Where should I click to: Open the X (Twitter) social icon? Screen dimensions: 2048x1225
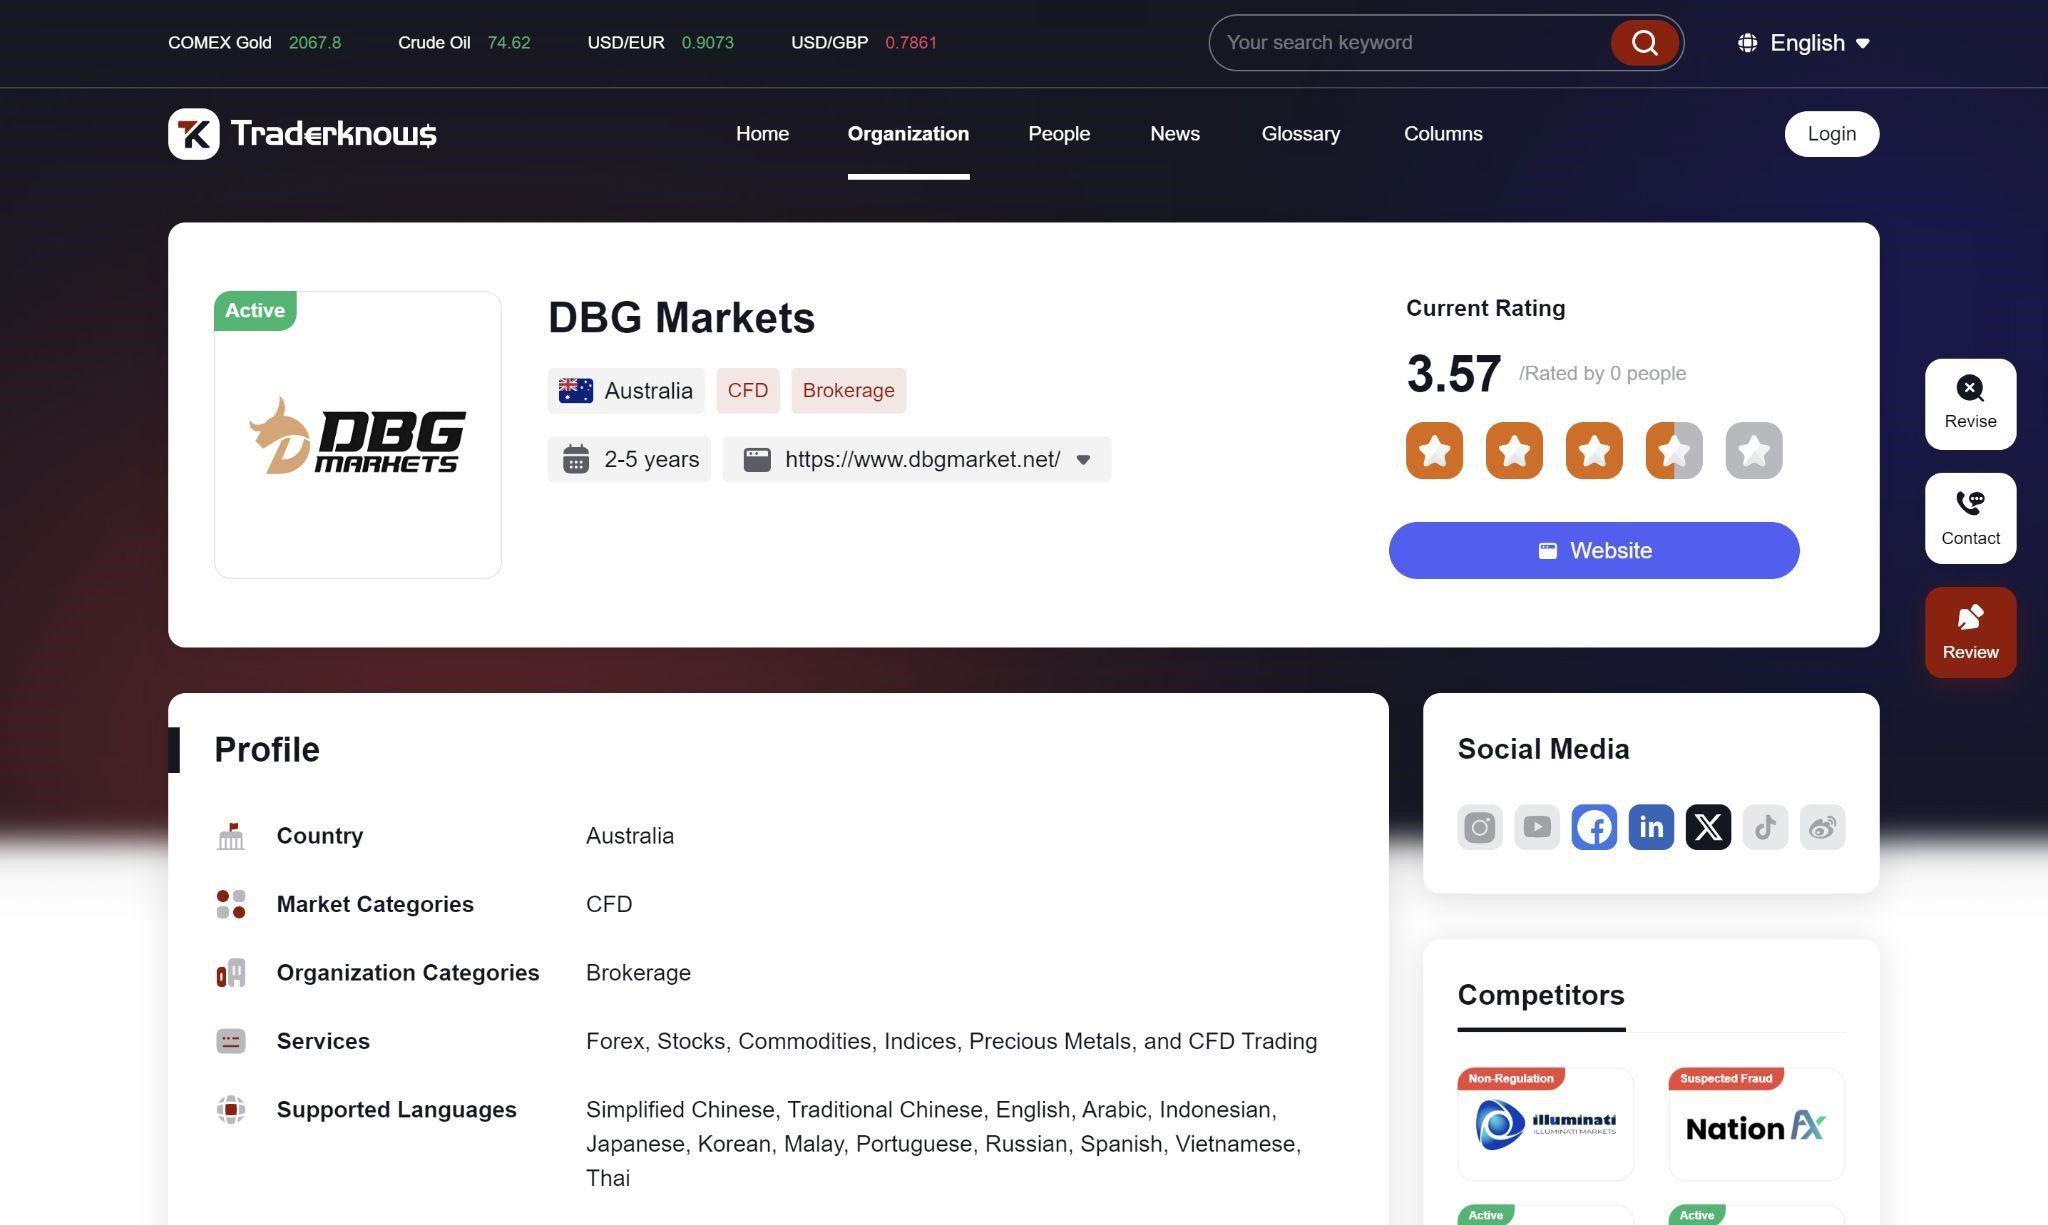(x=1707, y=827)
